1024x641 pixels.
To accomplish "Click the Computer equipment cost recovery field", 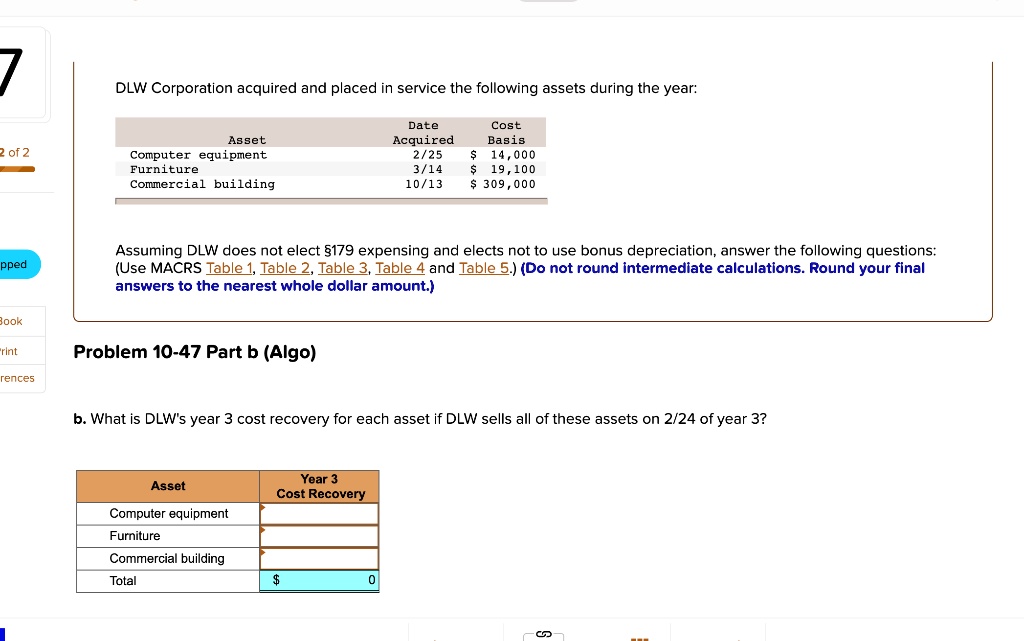I will pyautogui.click(x=319, y=514).
